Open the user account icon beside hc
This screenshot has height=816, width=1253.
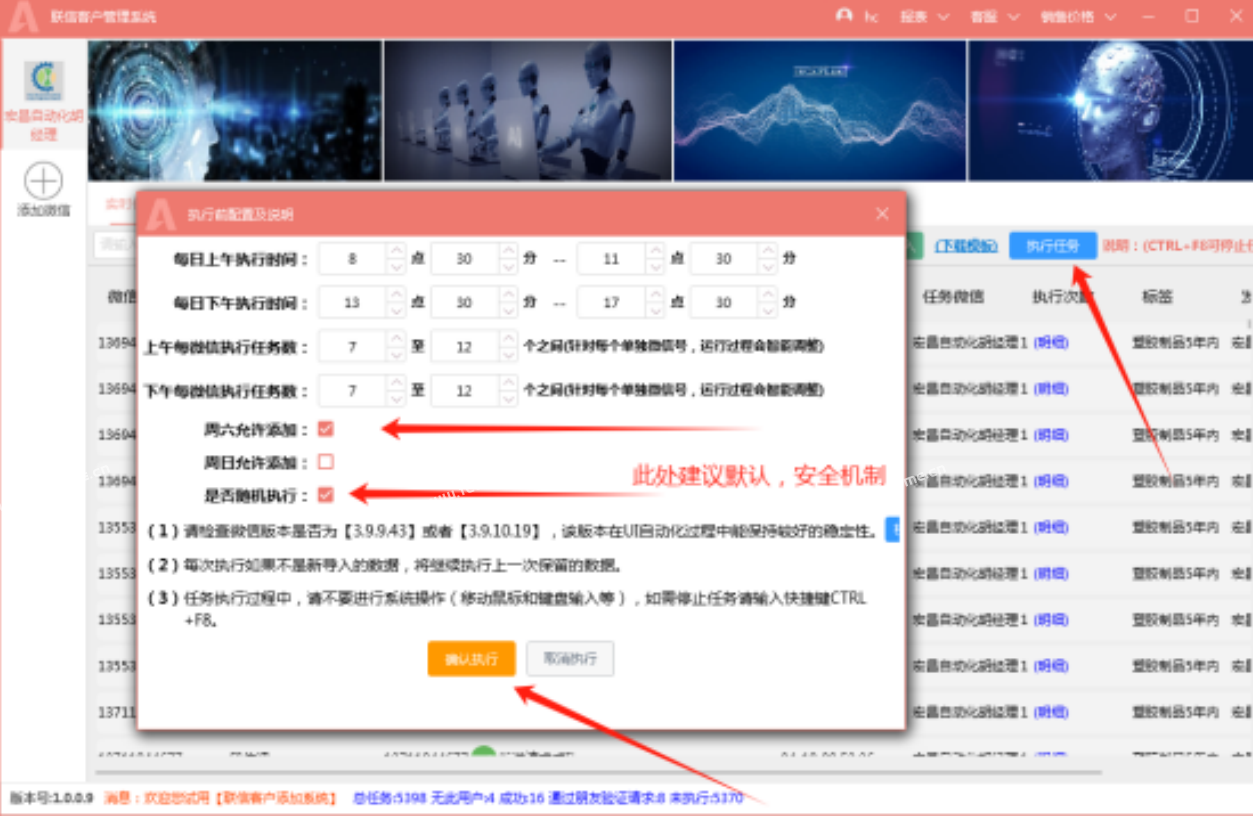(x=845, y=16)
